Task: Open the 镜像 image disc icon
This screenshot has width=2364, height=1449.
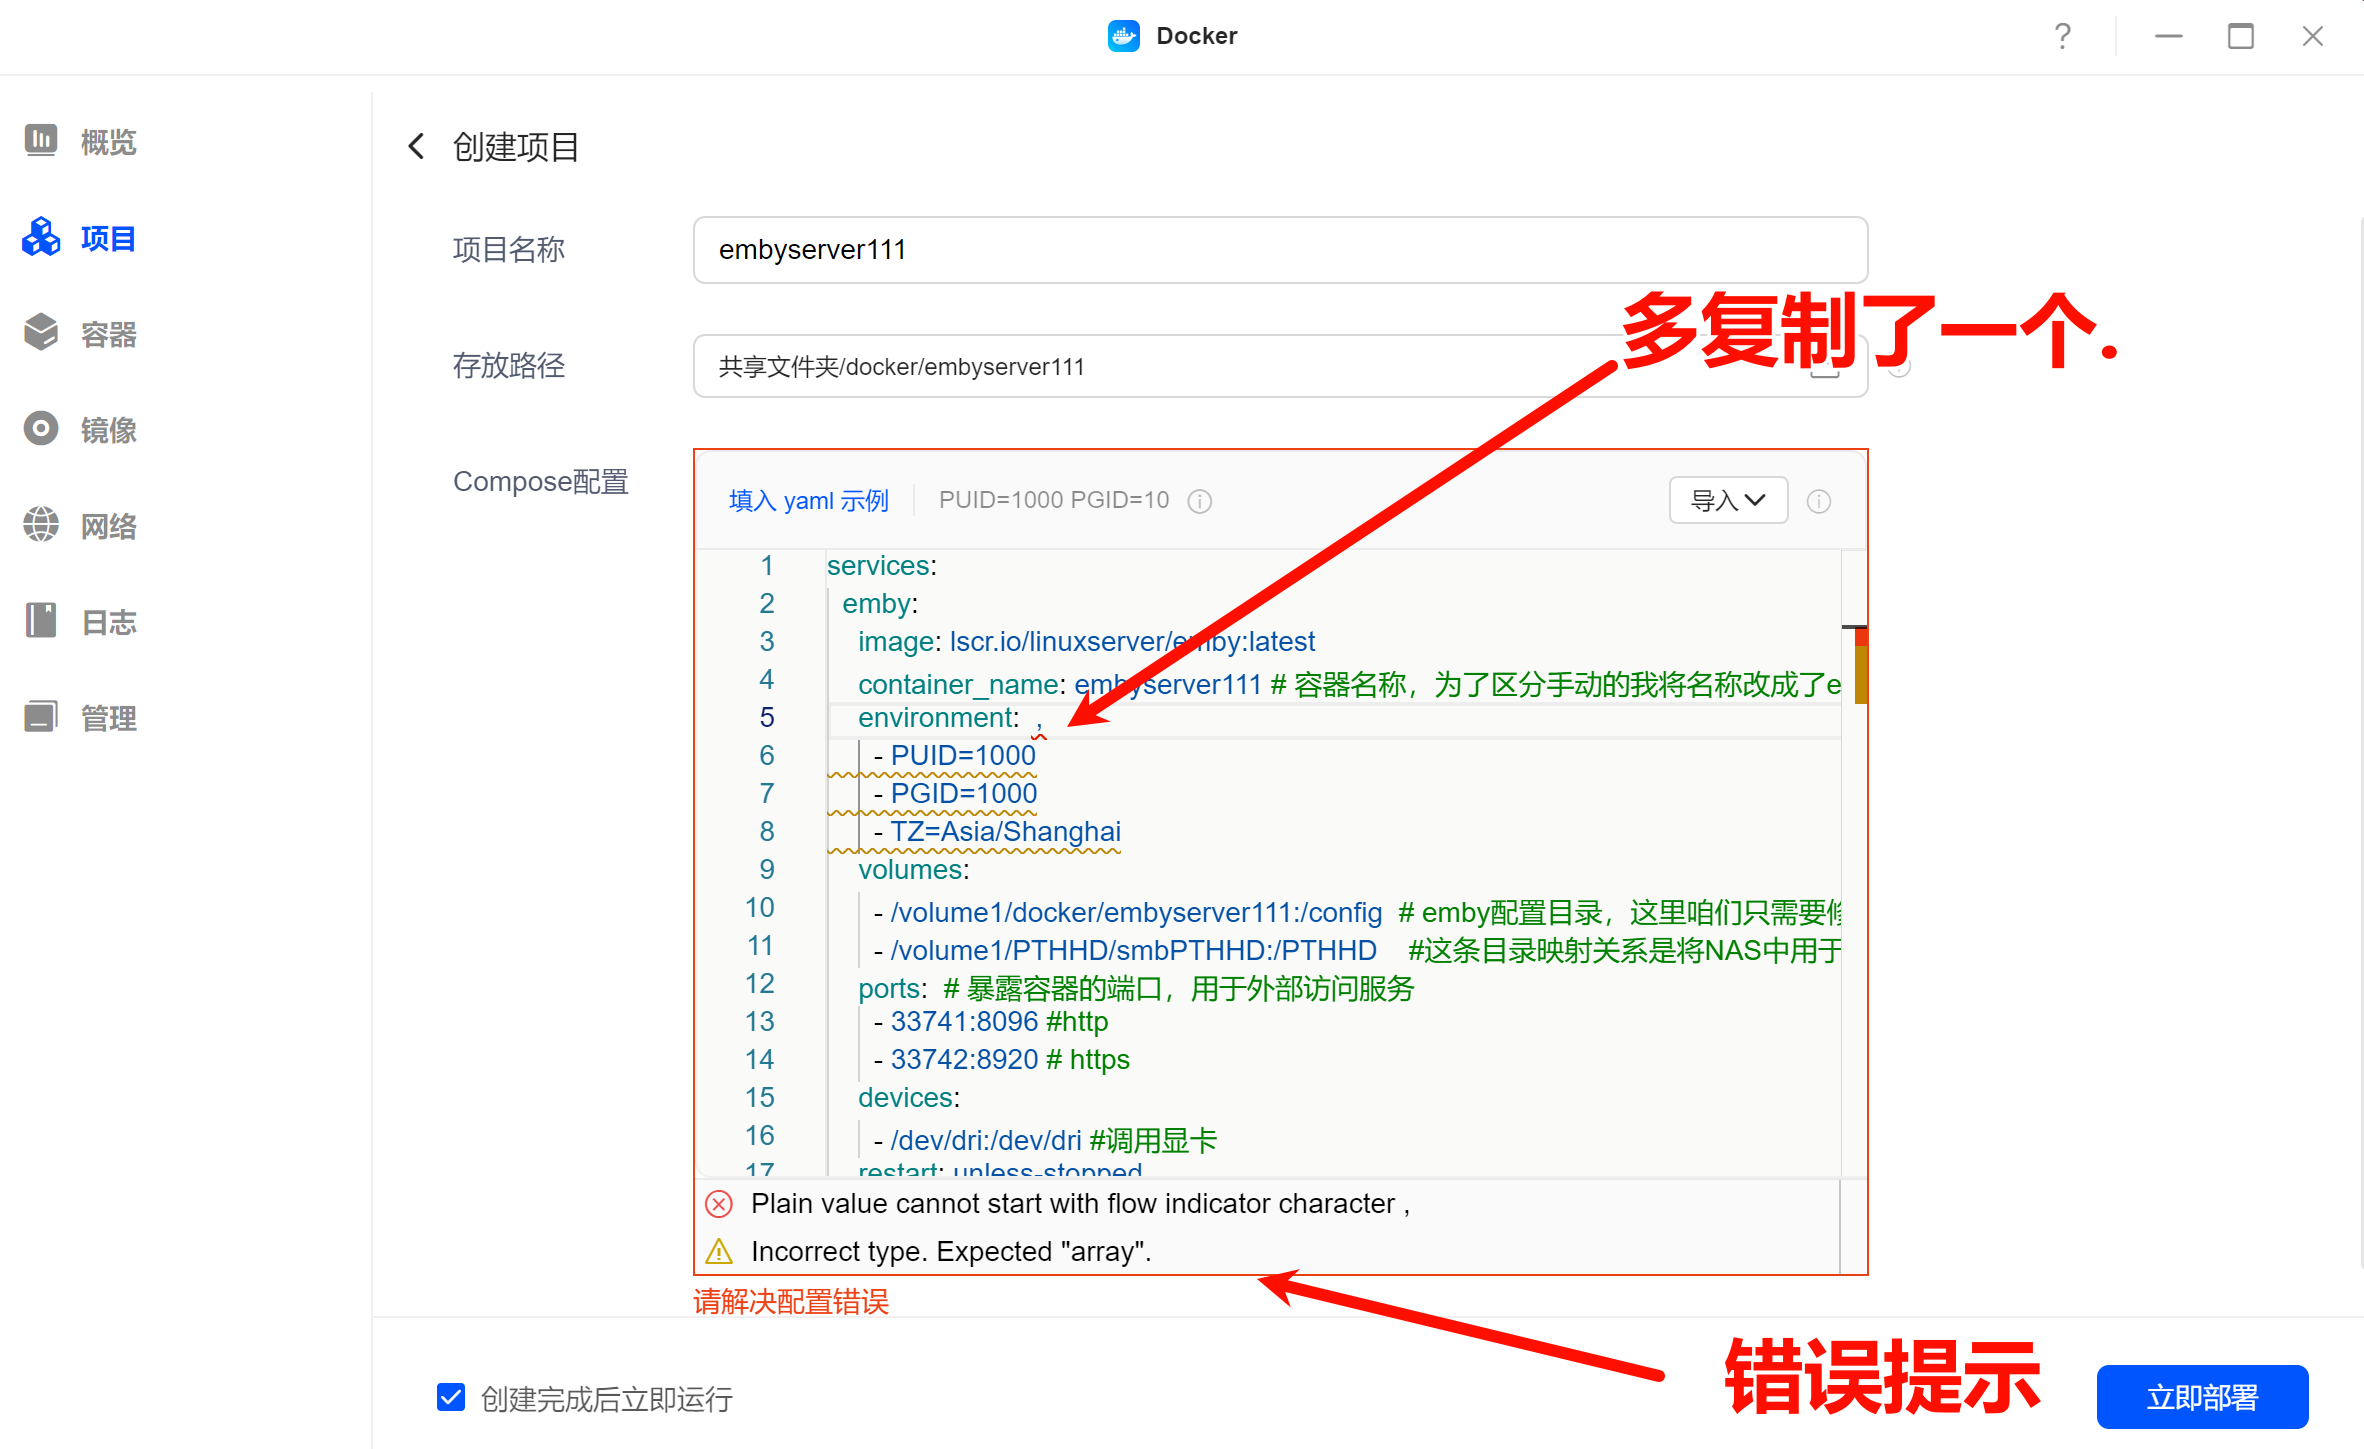Action: pyautogui.click(x=41, y=429)
